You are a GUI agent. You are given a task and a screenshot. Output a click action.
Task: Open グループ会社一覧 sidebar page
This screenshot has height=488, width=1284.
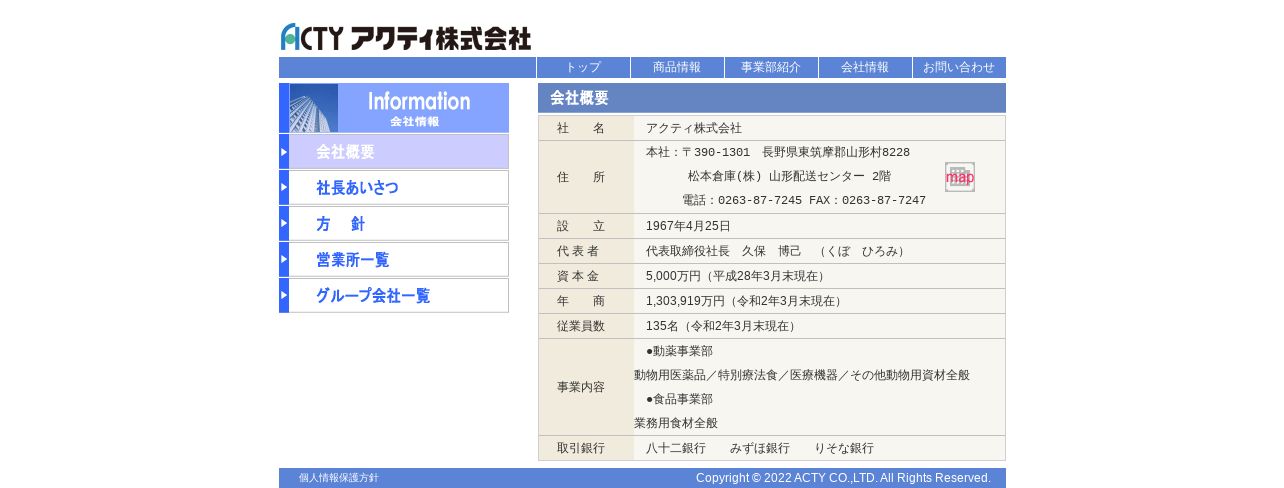(x=394, y=296)
